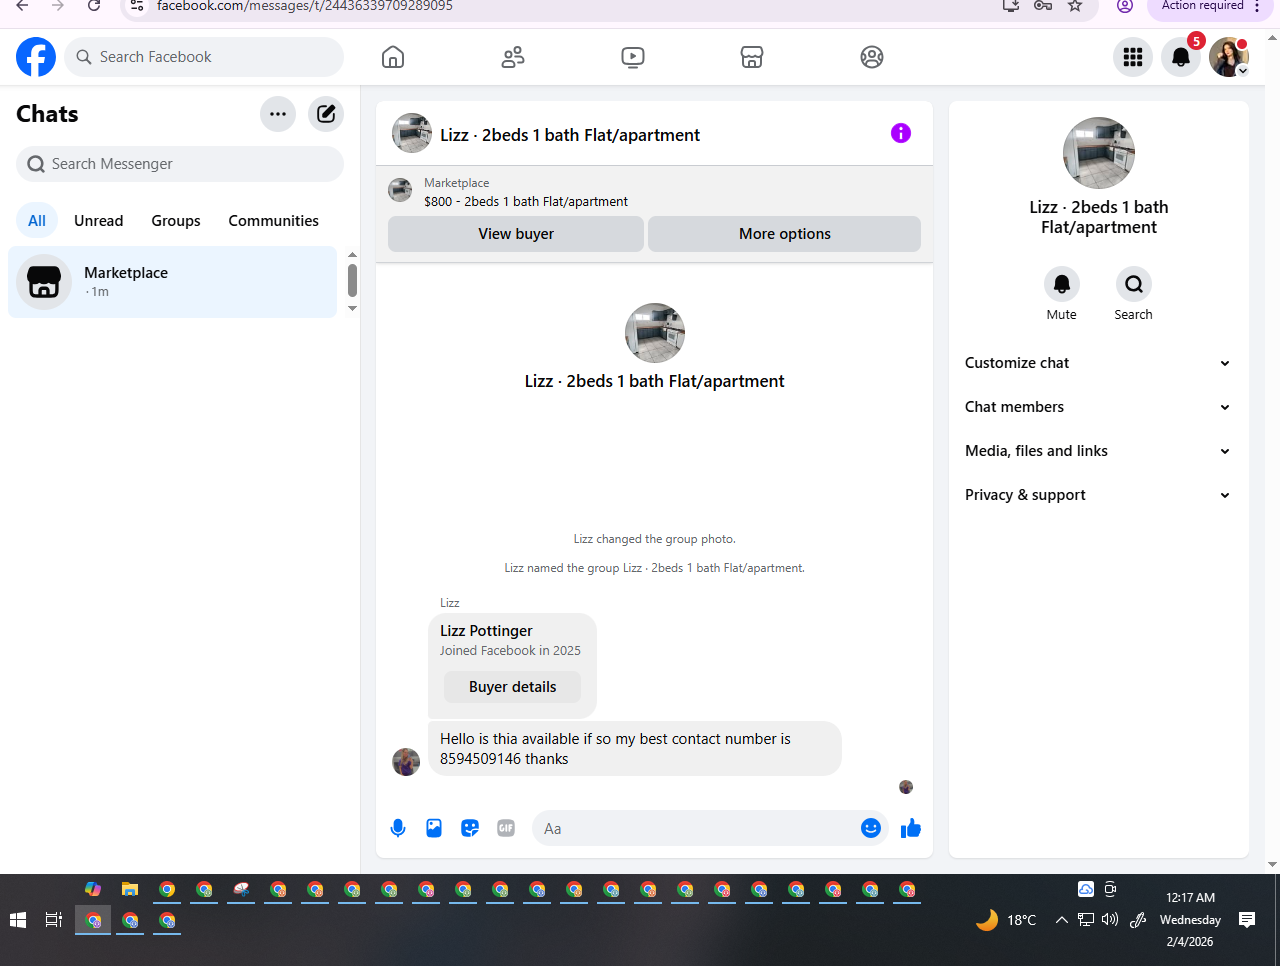Open Task View on the taskbar
Viewport: 1280px width, 966px height.
coord(54,920)
